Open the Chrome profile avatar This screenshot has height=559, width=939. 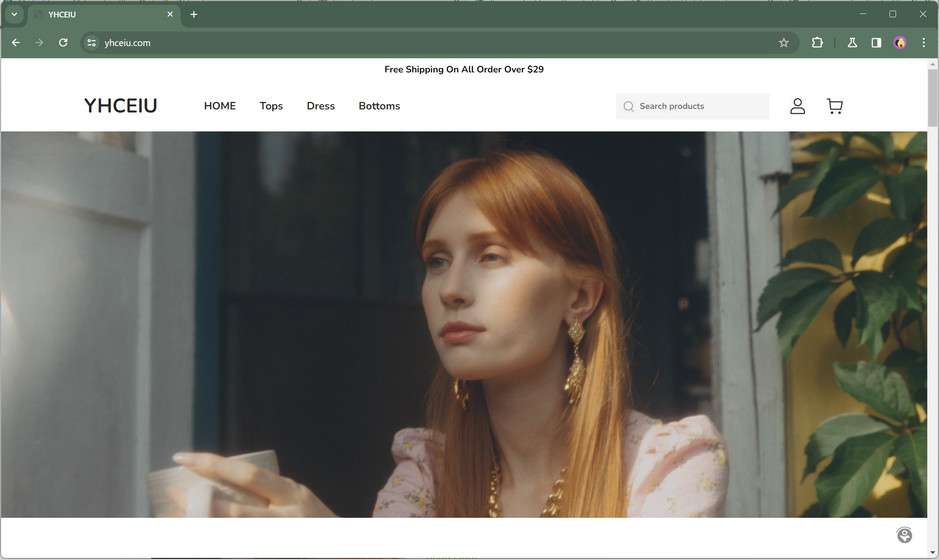[899, 43]
